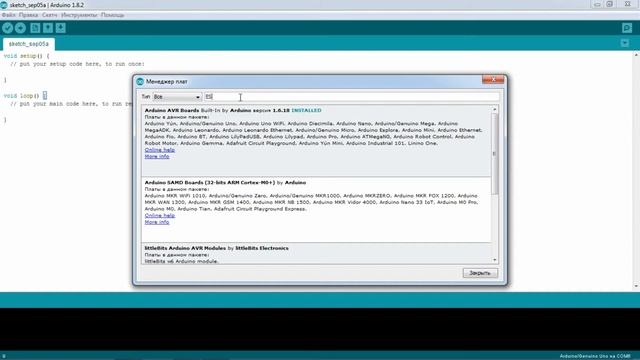
Task: Click the Verify sketch checkmark icon
Action: coord(7,28)
